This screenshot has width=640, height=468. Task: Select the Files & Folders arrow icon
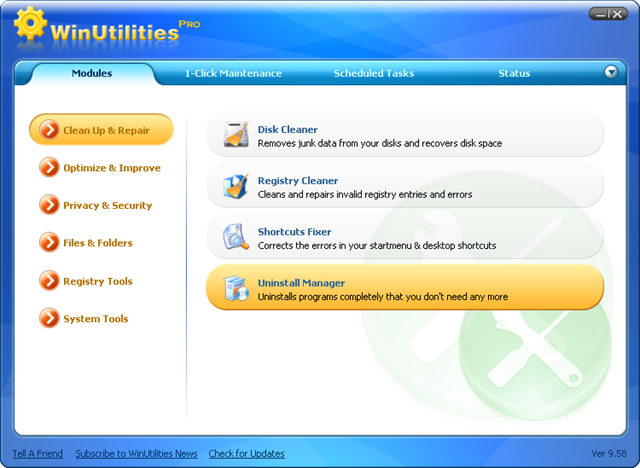pyautogui.click(x=49, y=242)
